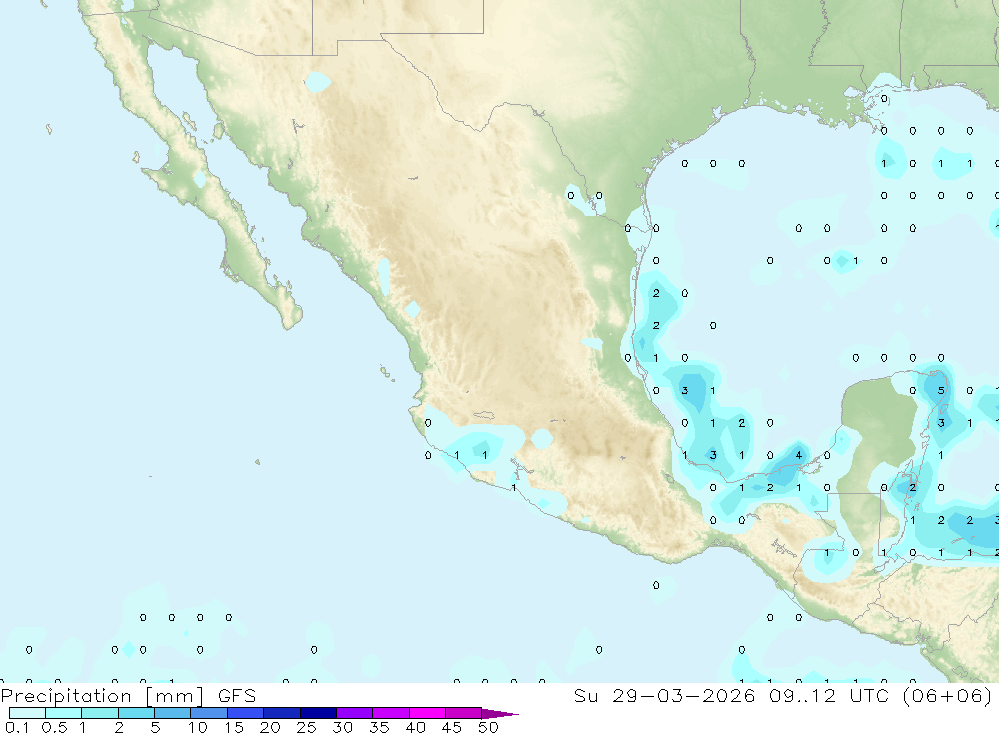Viewport: 1000px width, 733px height.
Task: Click the '25' legend scale label
Action: (307, 727)
